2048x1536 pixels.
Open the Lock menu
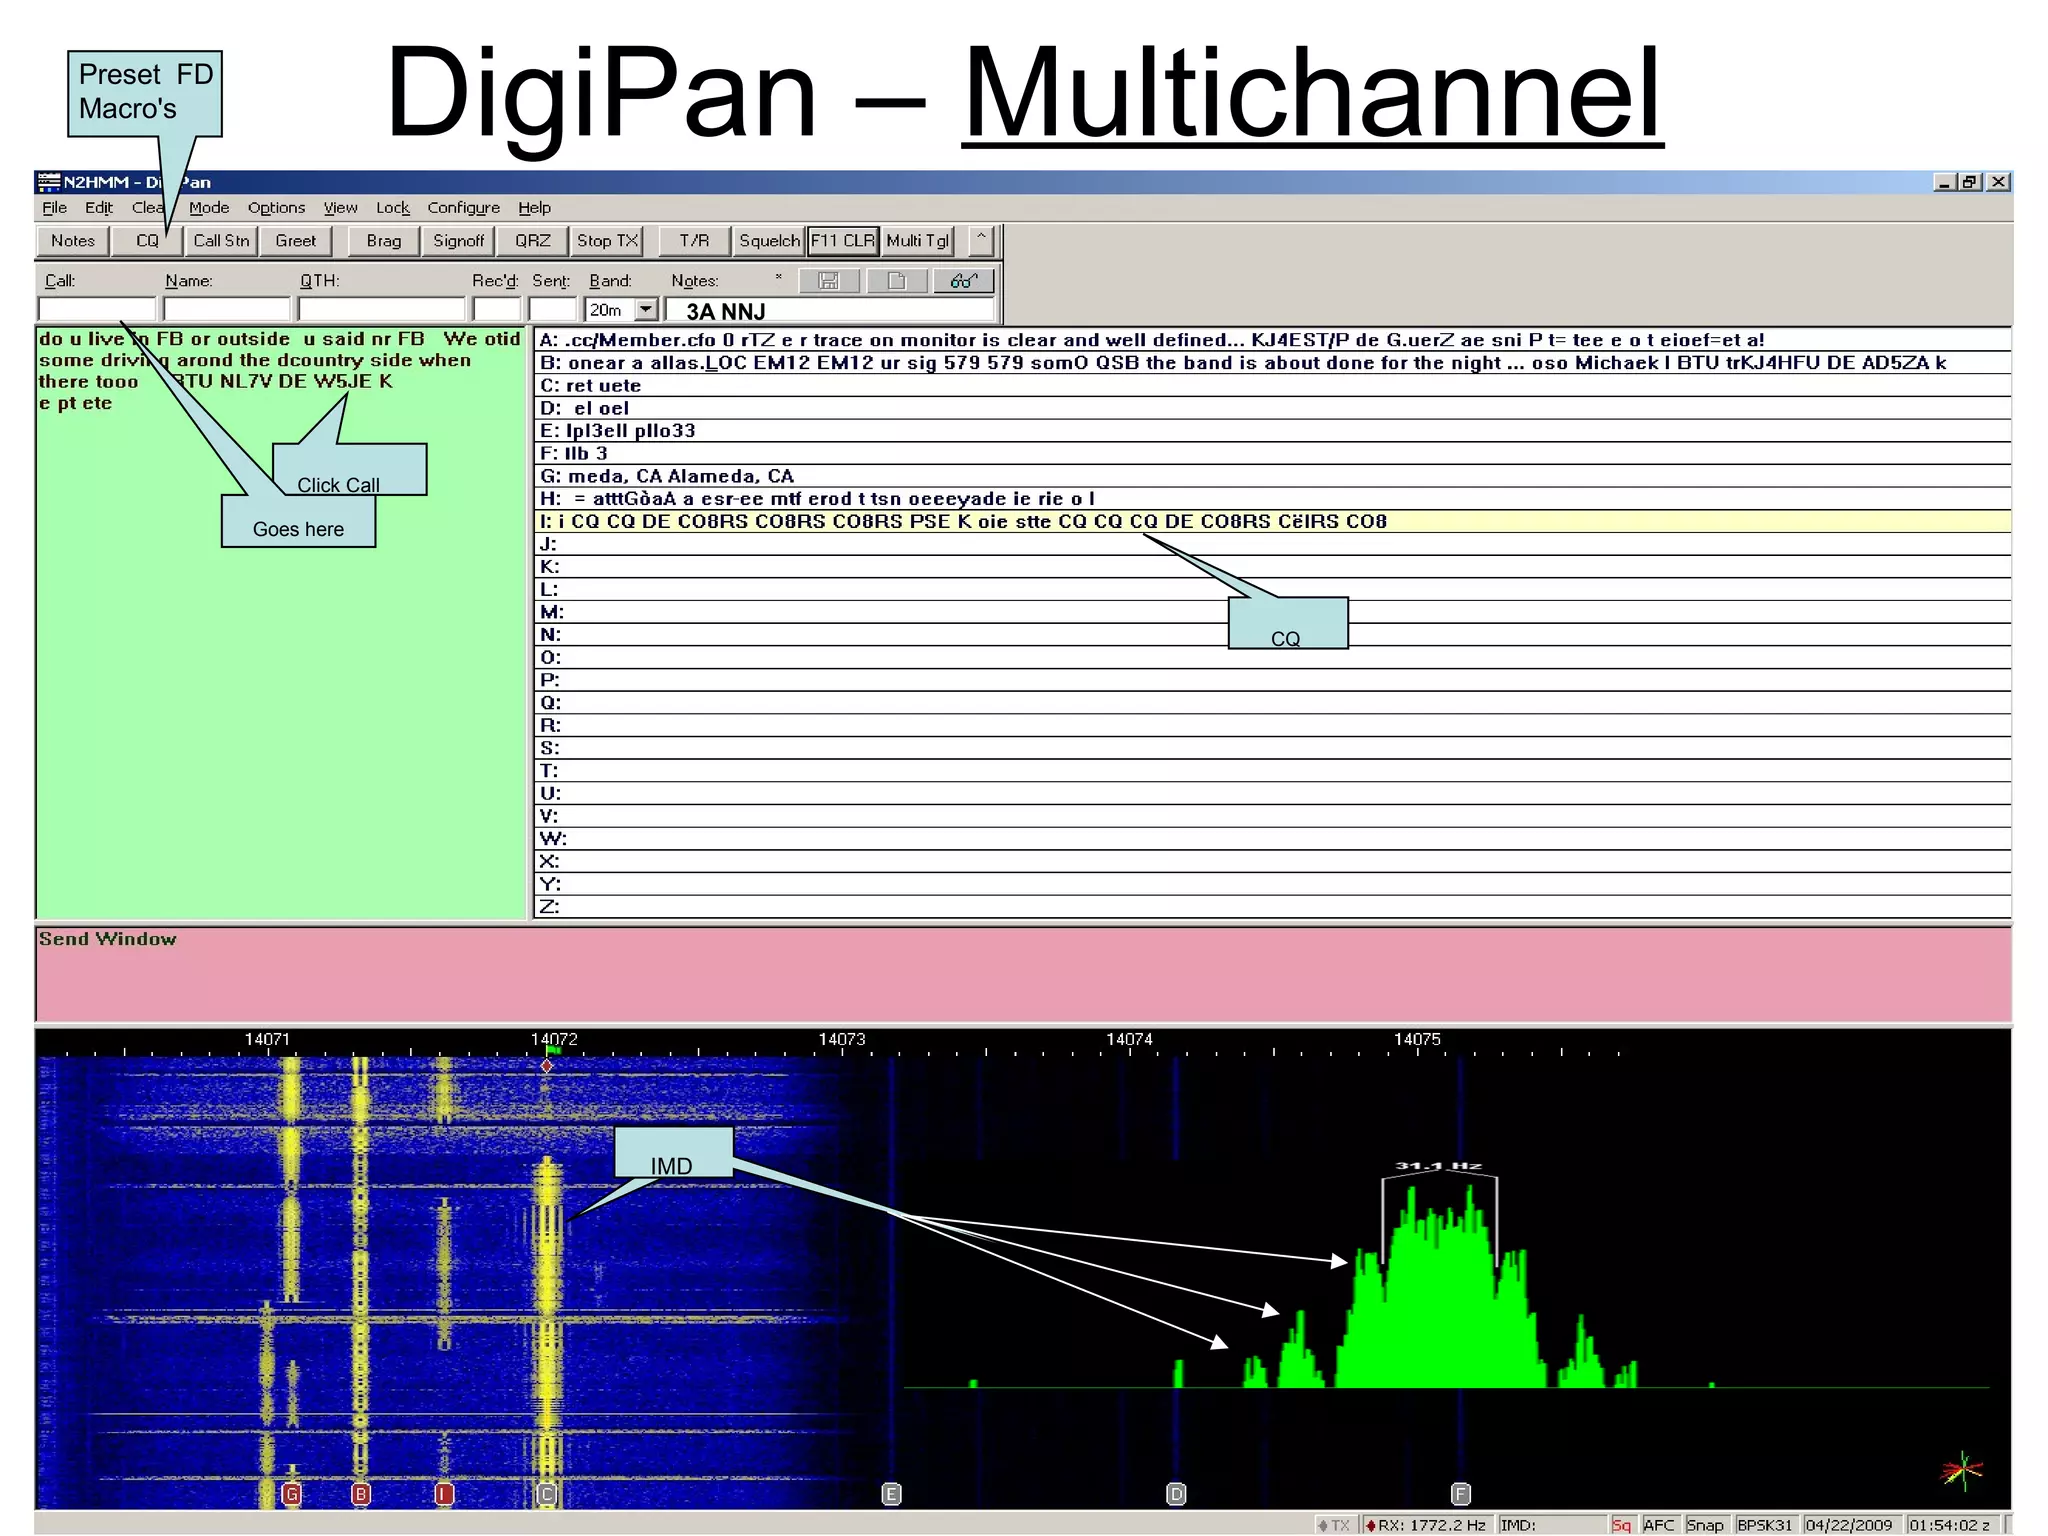pyautogui.click(x=392, y=208)
